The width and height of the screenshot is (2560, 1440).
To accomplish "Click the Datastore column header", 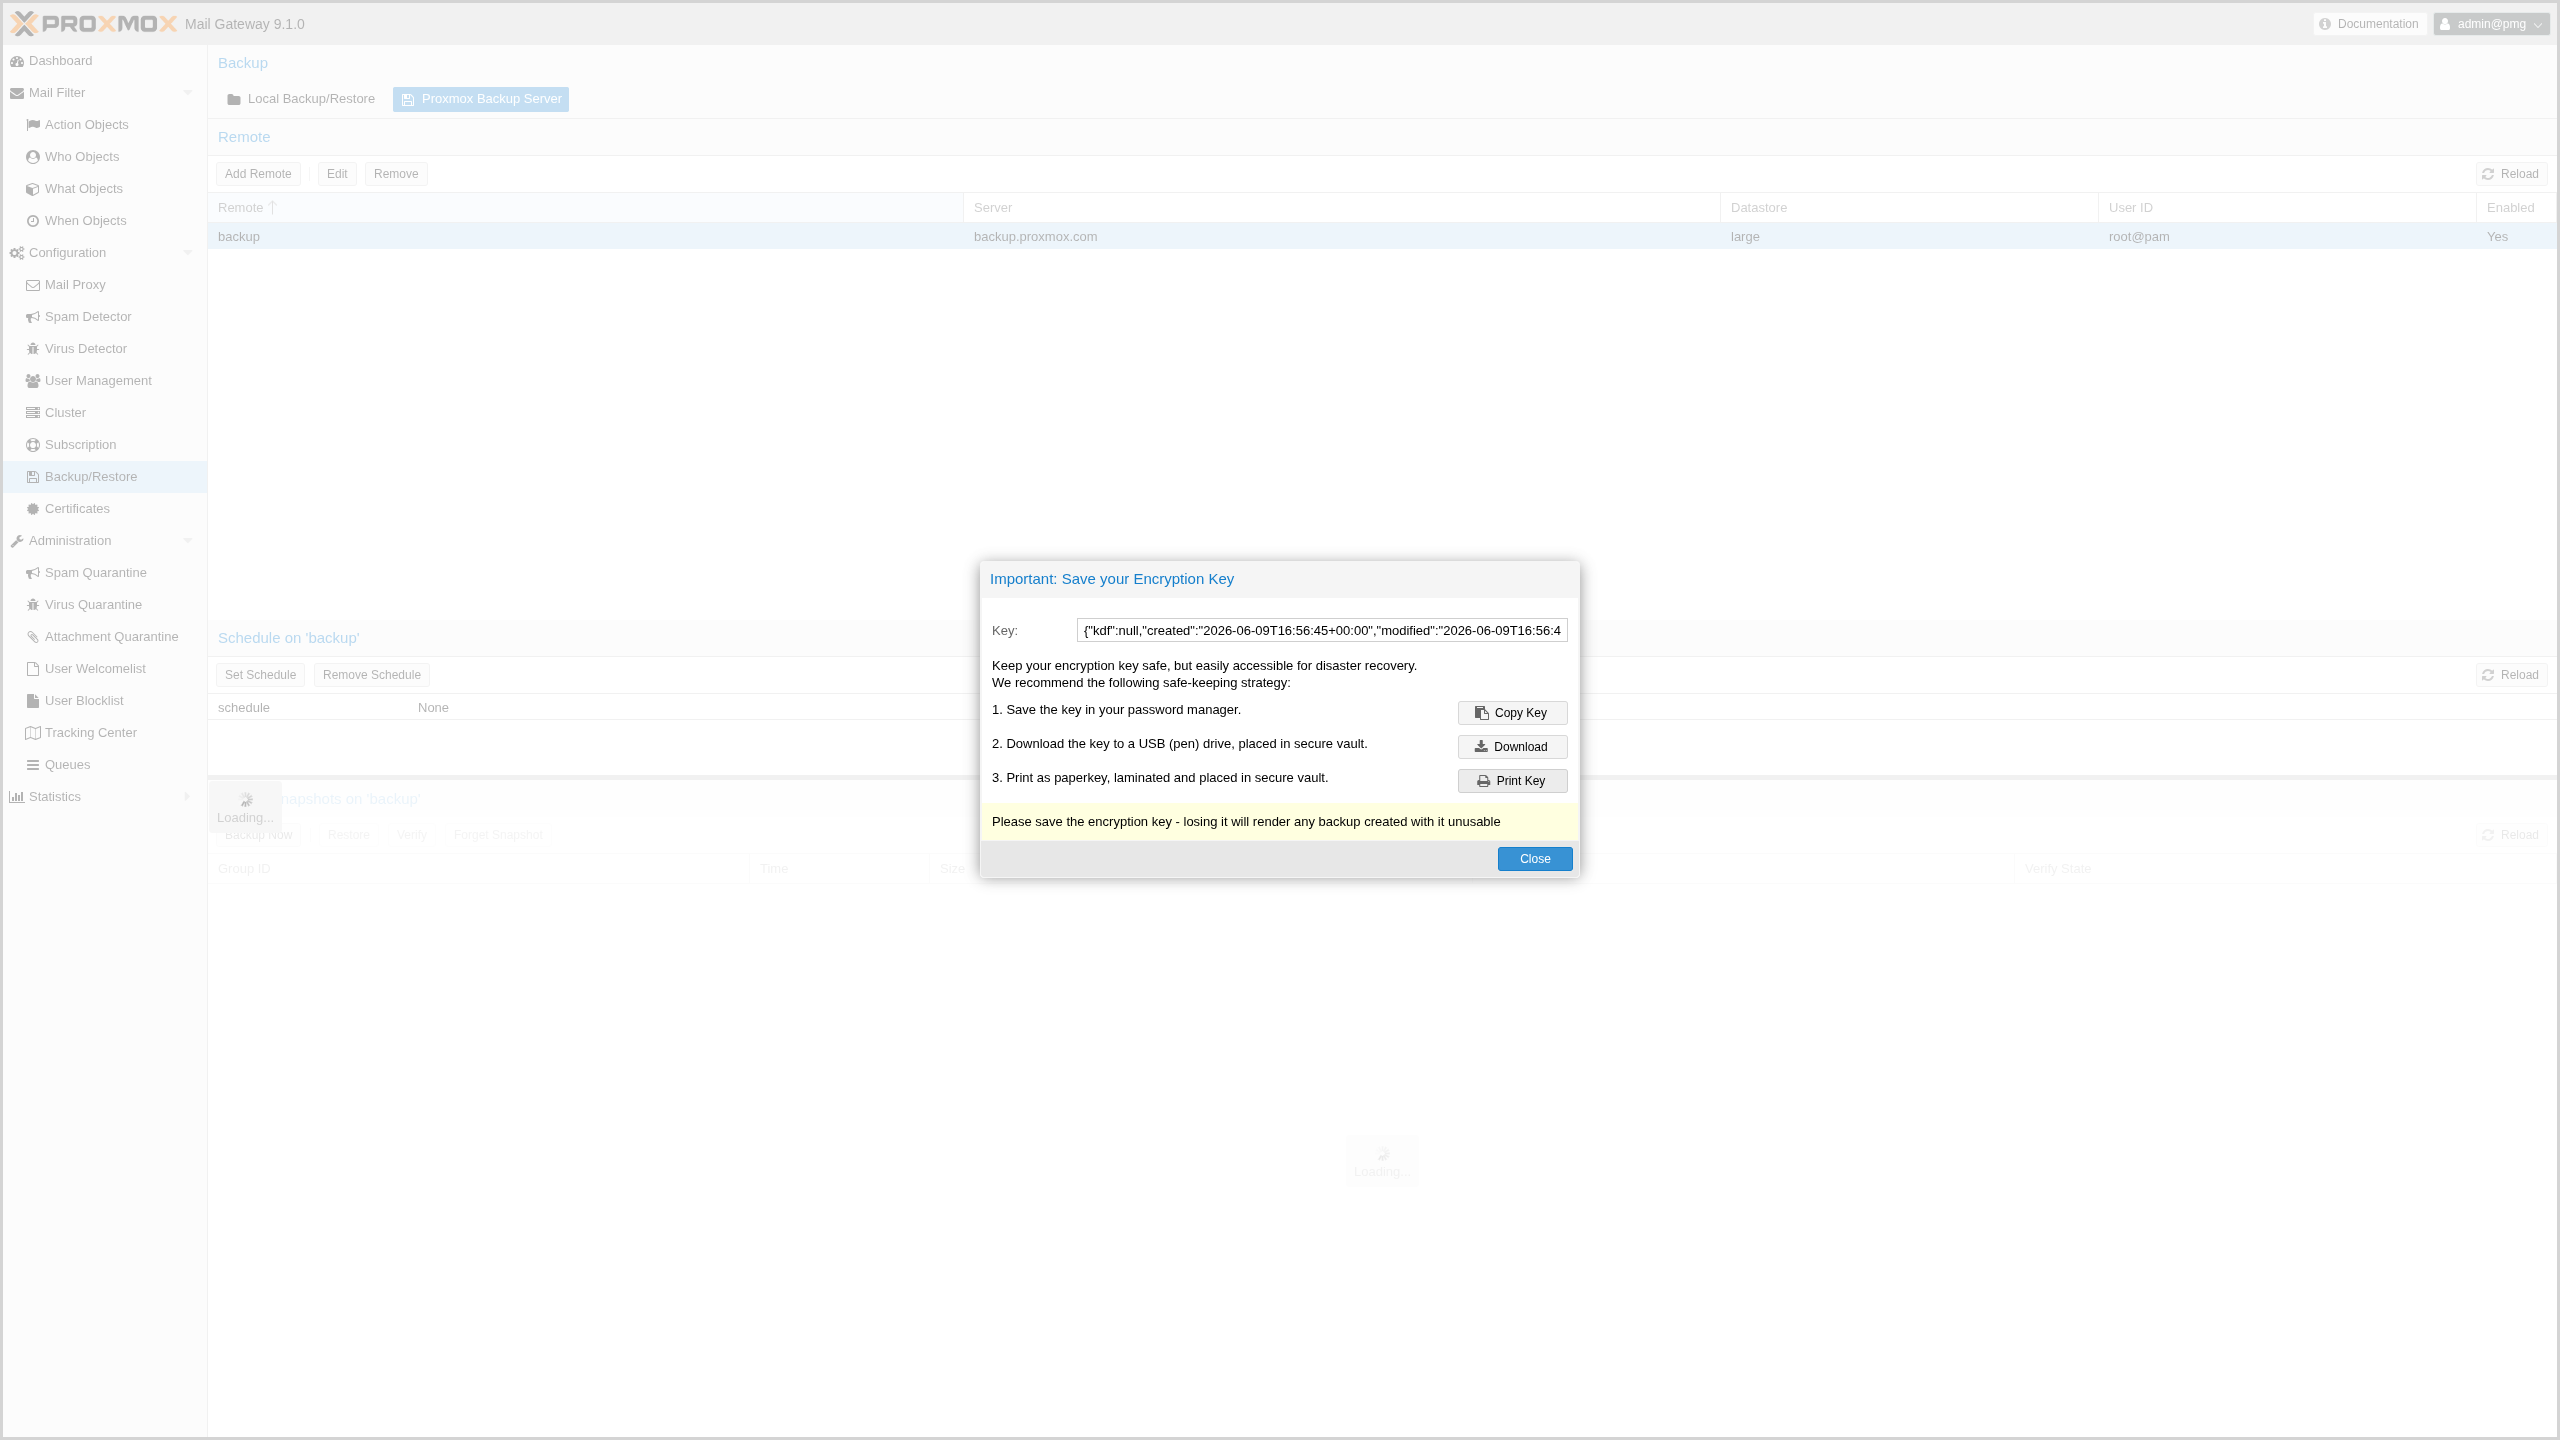I will 1909,208.
